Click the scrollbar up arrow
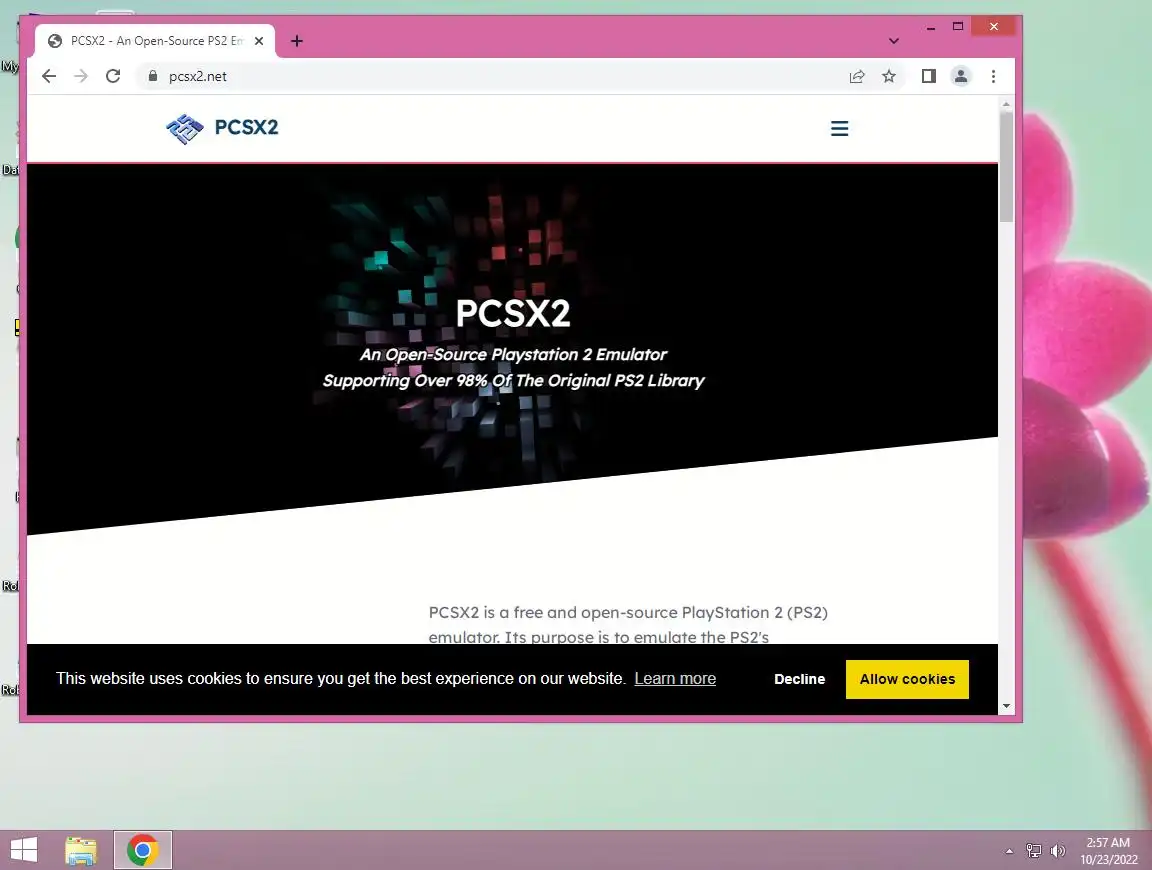The image size is (1152, 870). pyautogui.click(x=1007, y=104)
